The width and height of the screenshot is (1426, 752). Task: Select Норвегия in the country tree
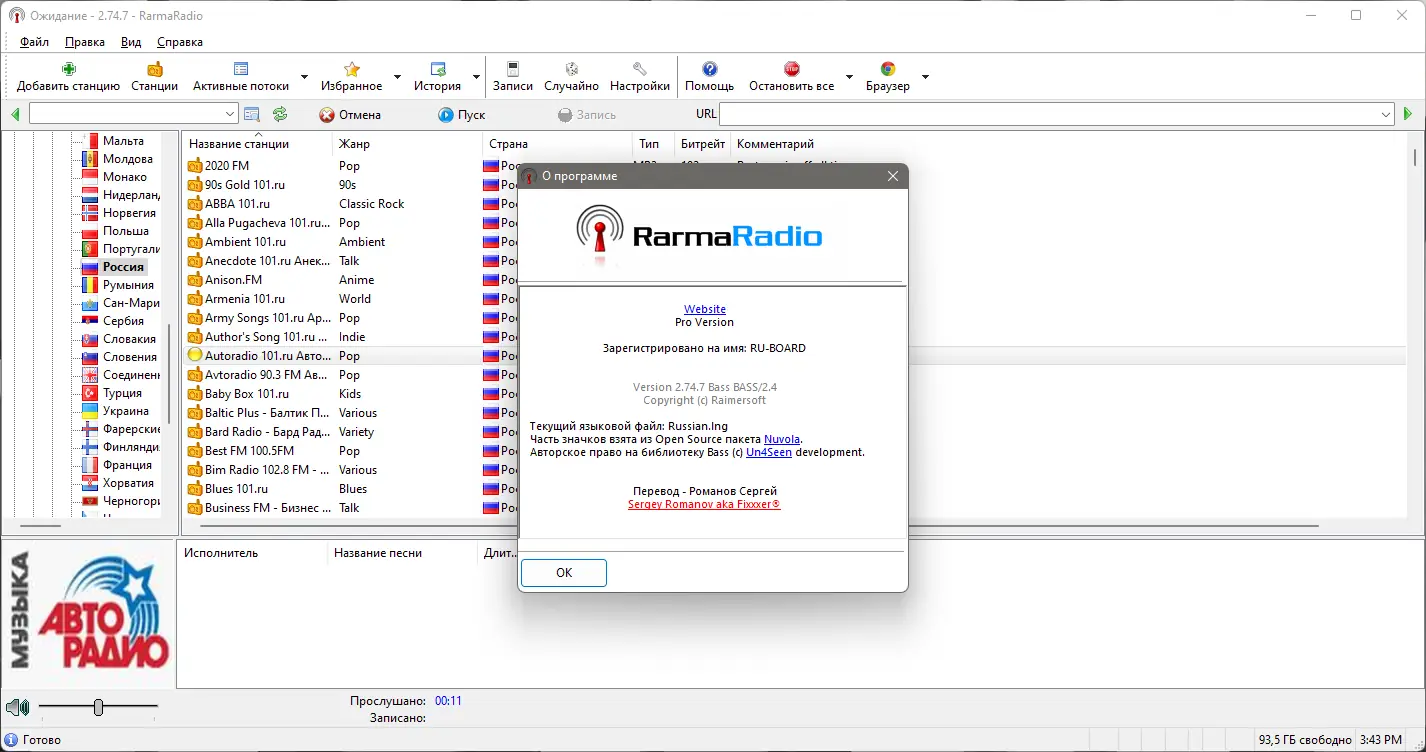coord(129,213)
